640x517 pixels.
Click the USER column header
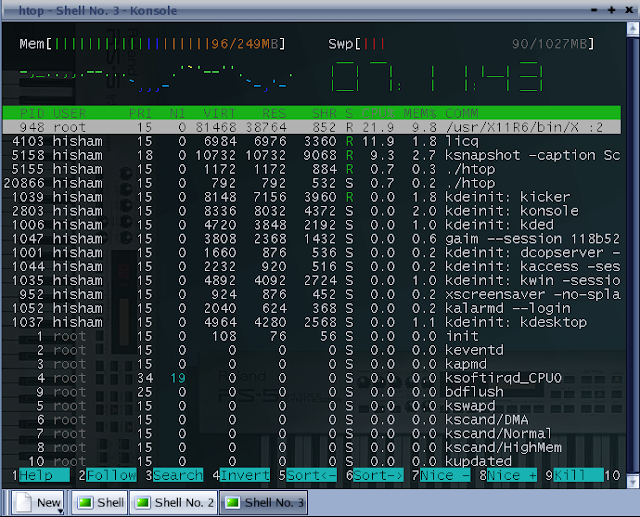click(x=69, y=113)
